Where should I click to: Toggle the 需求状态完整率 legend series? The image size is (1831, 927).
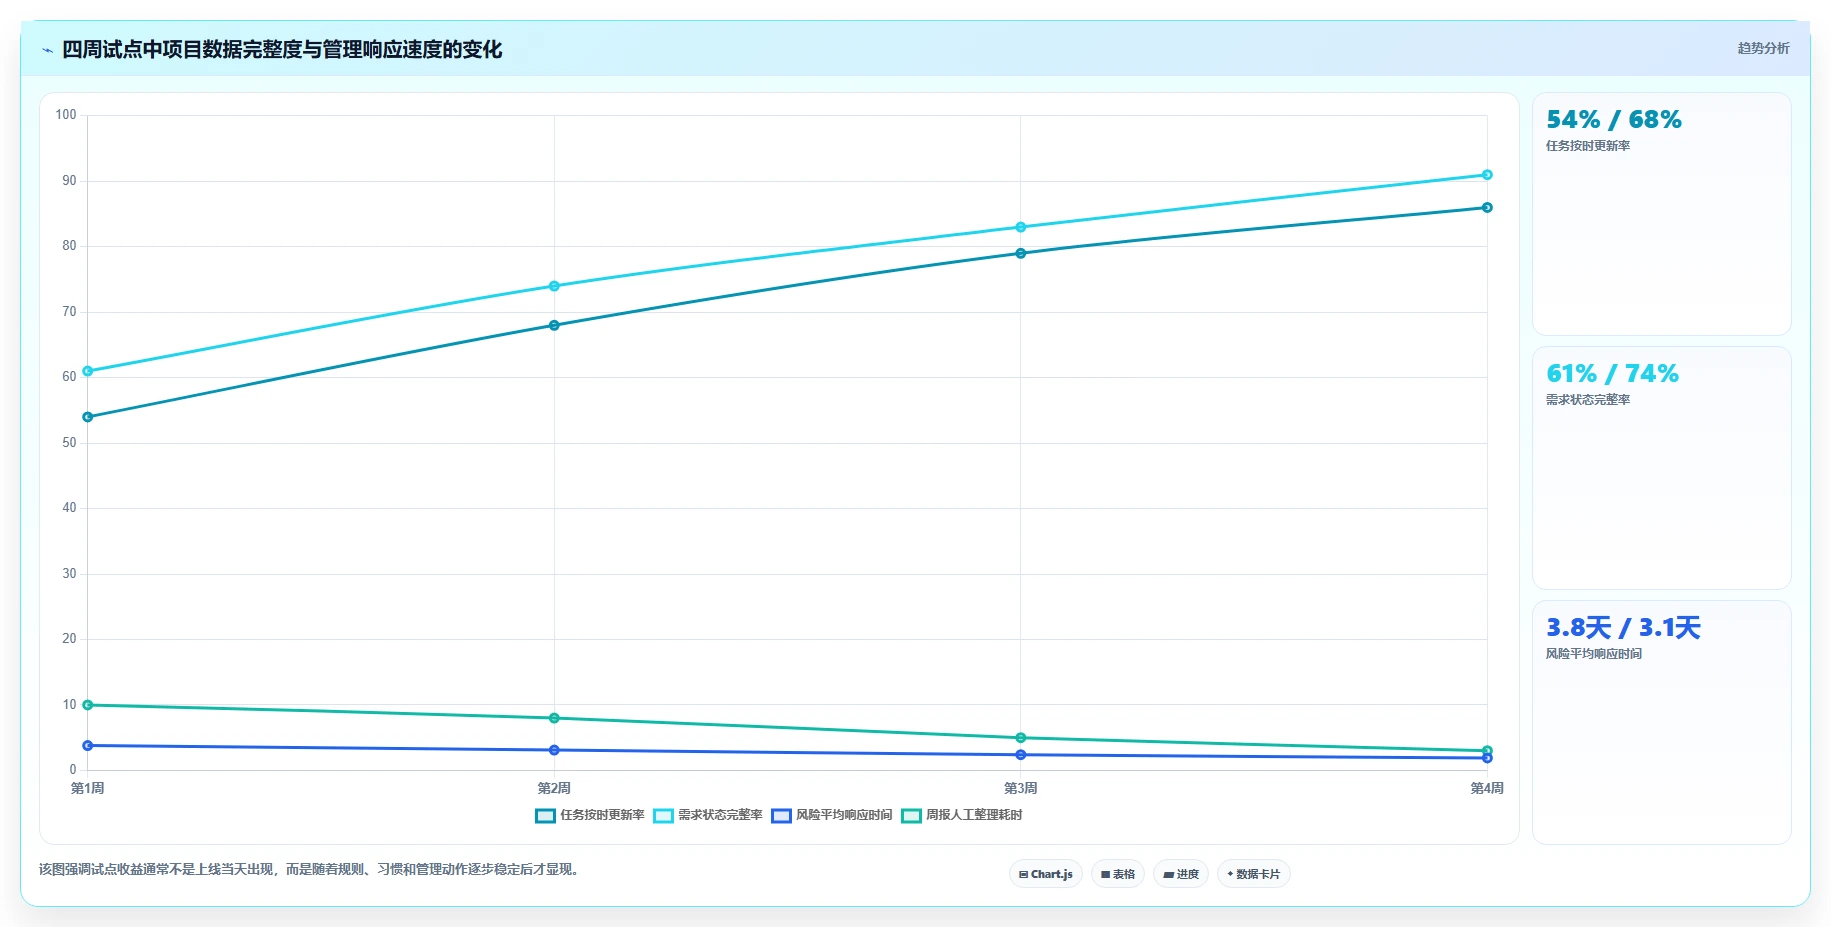(708, 815)
